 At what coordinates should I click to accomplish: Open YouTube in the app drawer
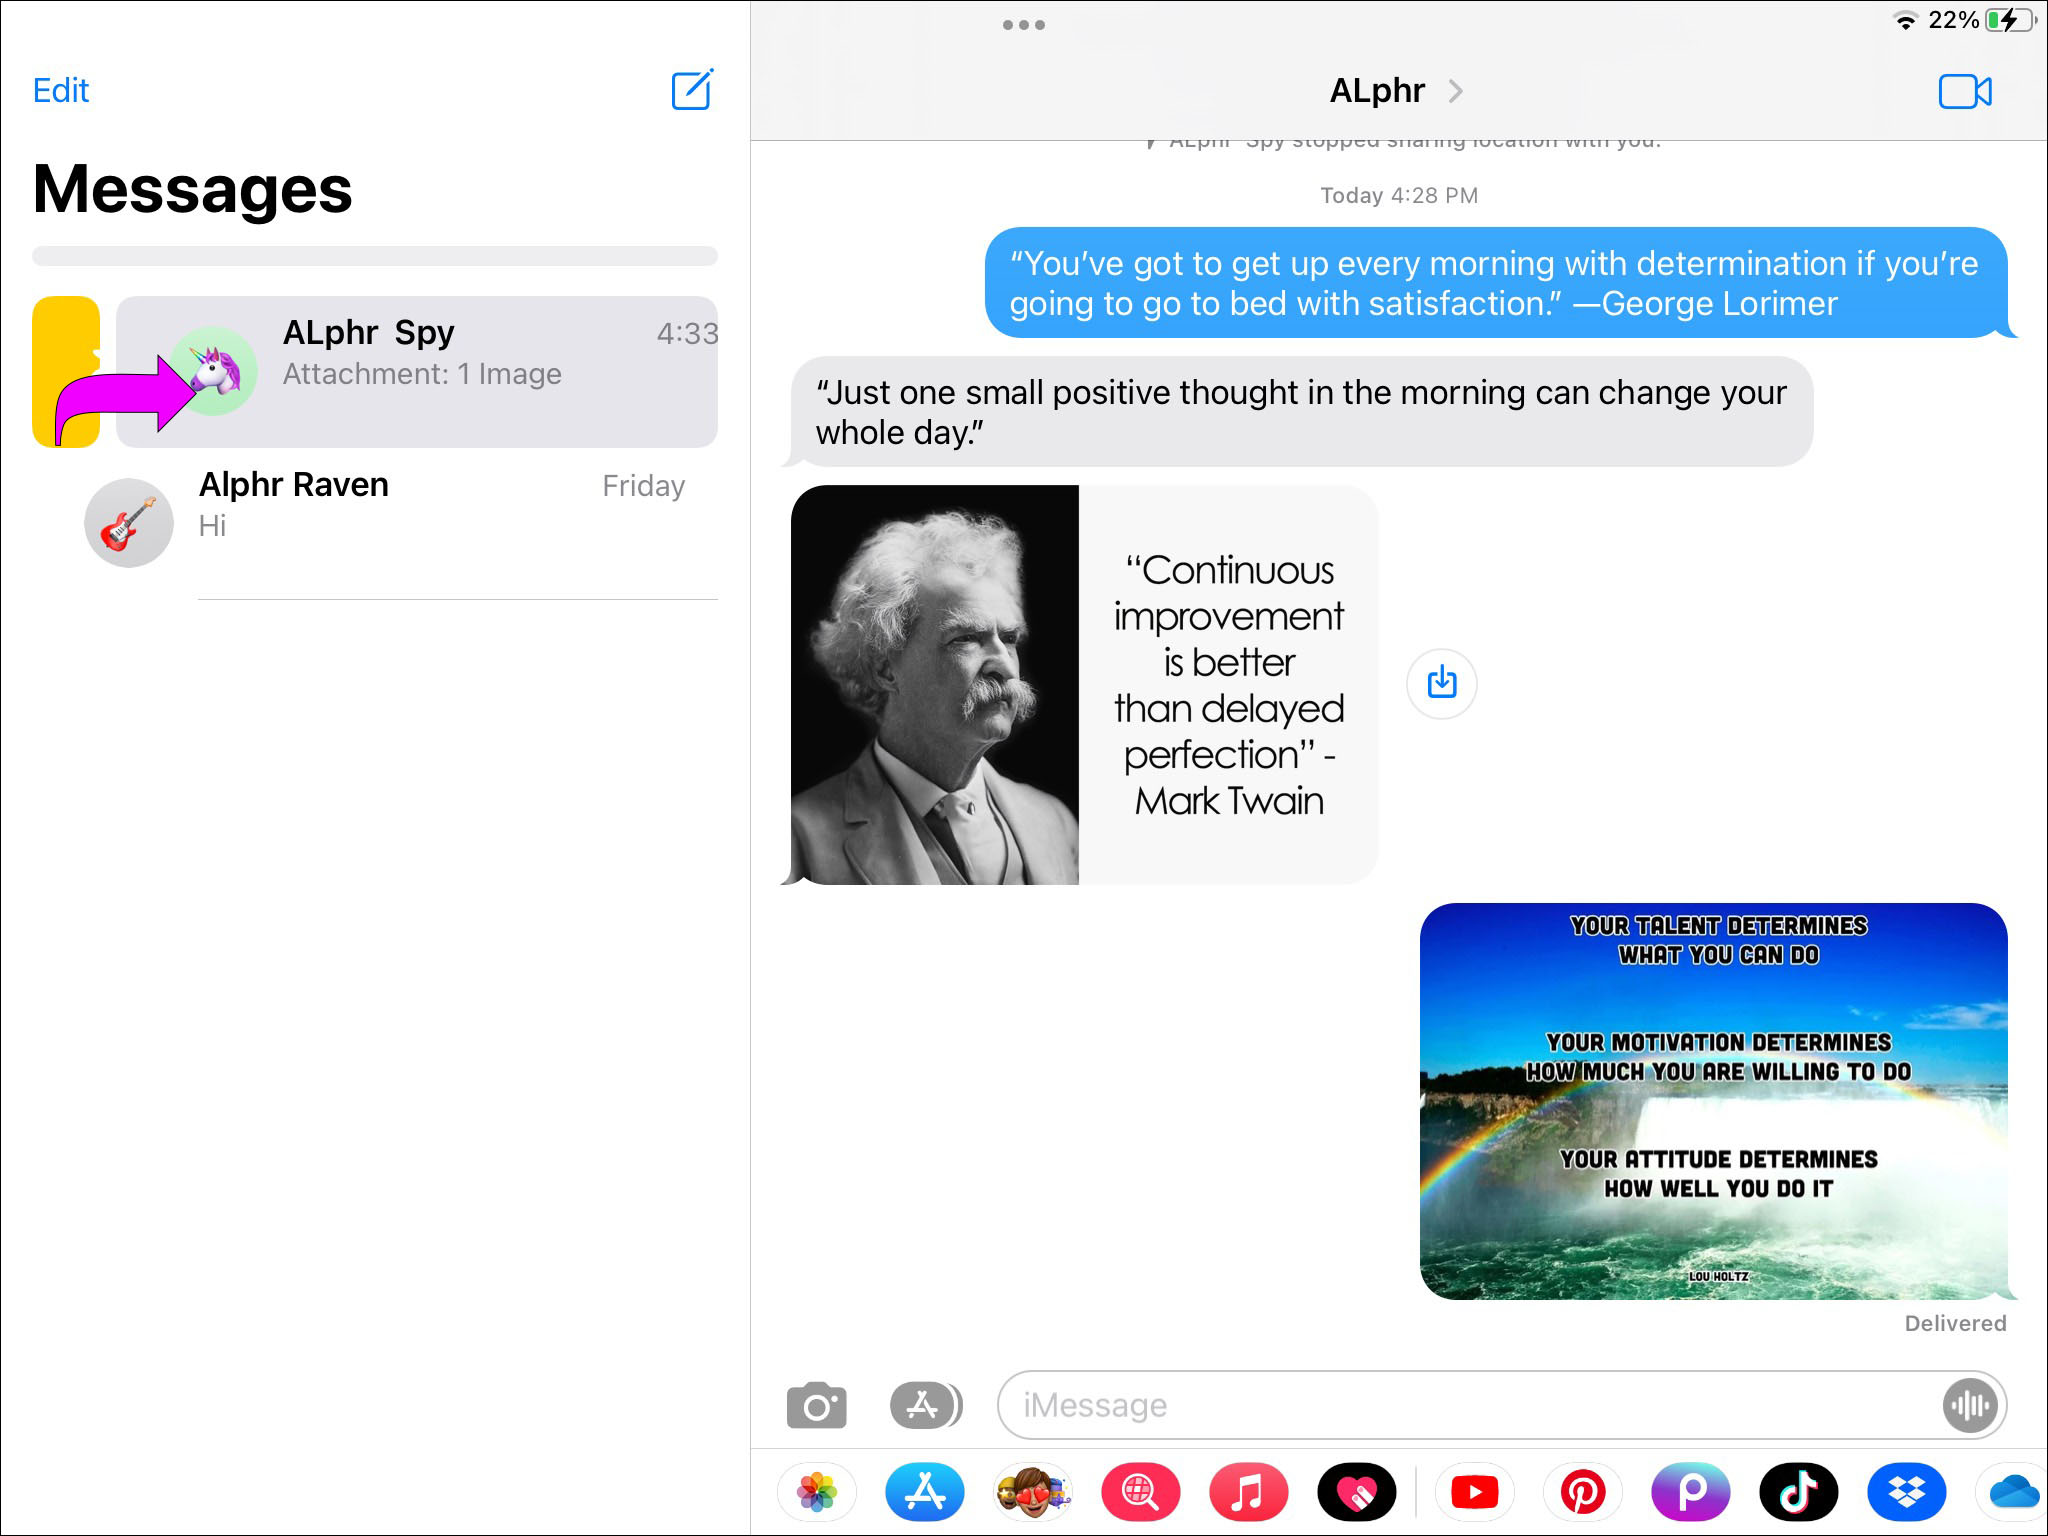pyautogui.click(x=1474, y=1493)
